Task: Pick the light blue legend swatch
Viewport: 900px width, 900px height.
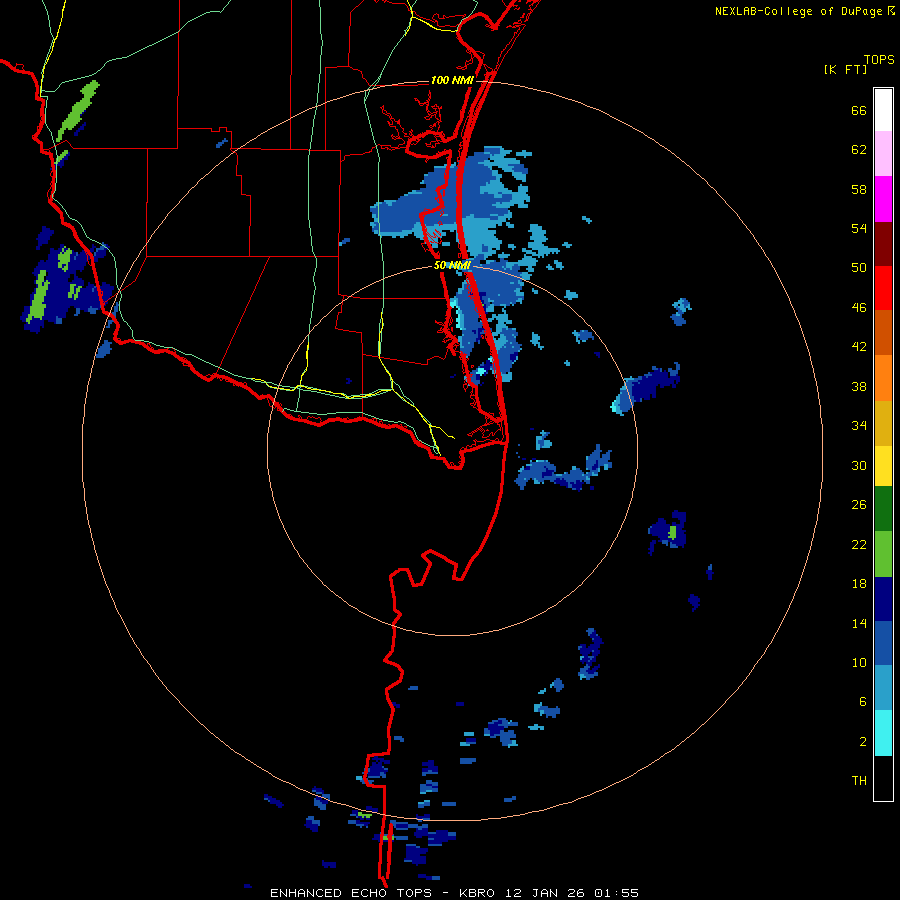Action: click(x=883, y=688)
